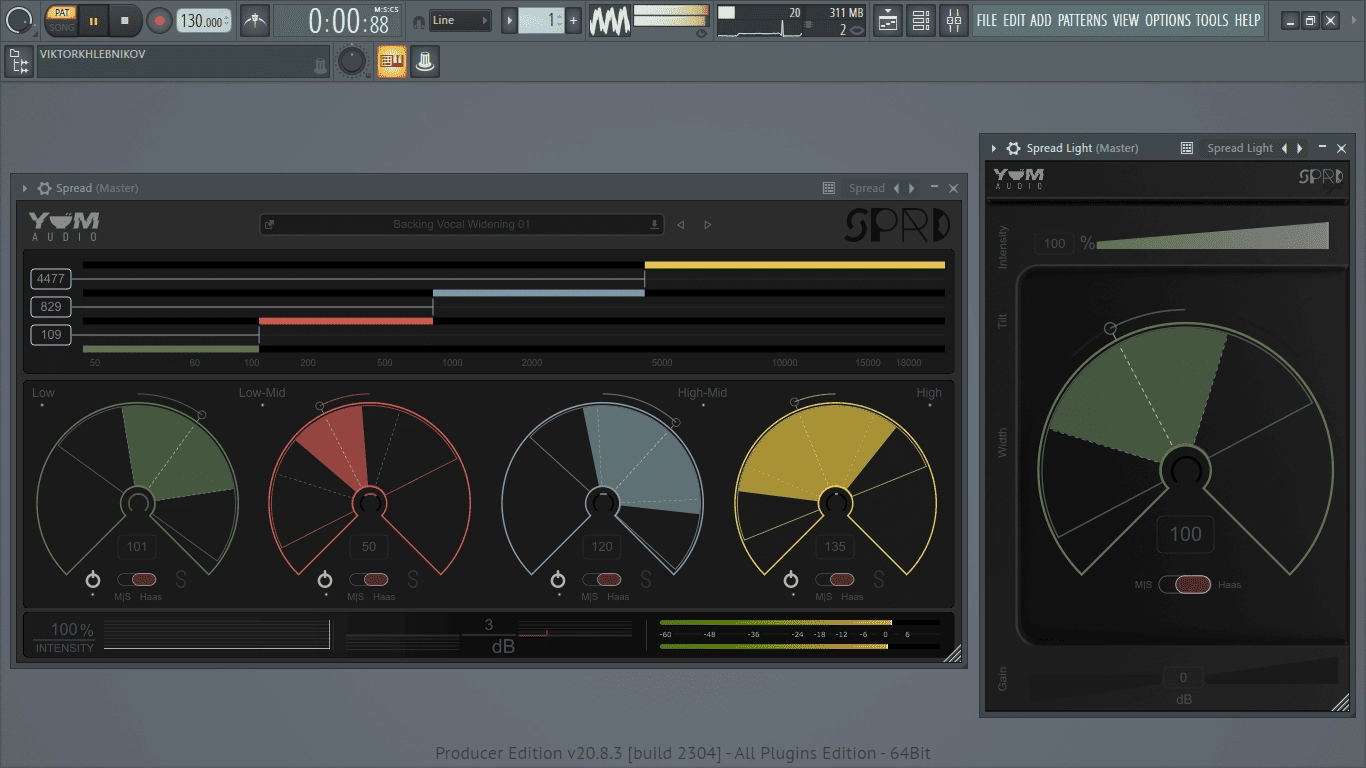Solo the Low-Mid band with S
Viewport: 1366px width, 768px height.
point(413,579)
